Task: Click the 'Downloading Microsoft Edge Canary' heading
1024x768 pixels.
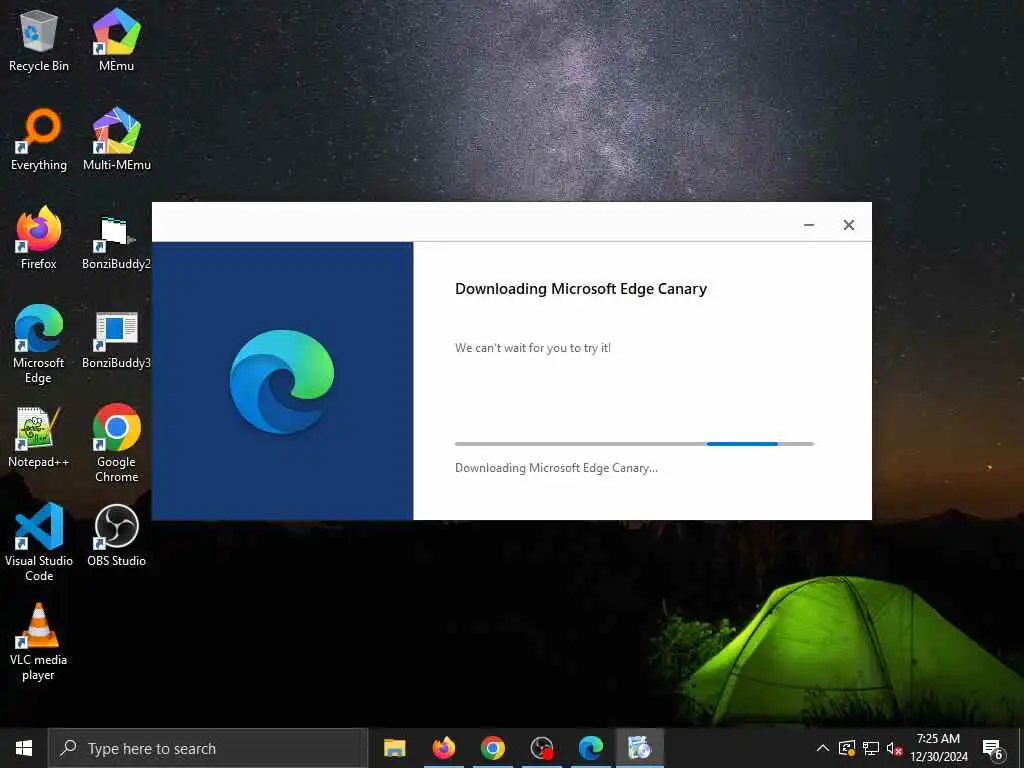Action: pyautogui.click(x=581, y=289)
